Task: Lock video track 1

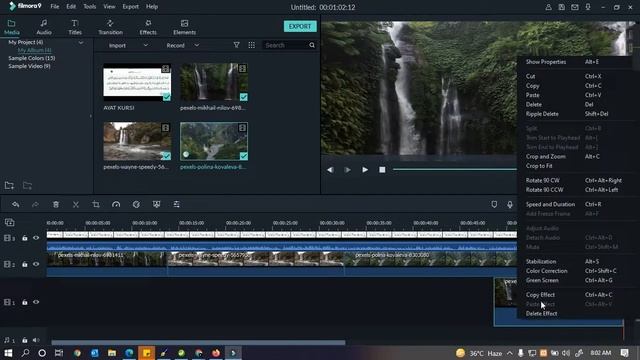Action: pos(24,302)
